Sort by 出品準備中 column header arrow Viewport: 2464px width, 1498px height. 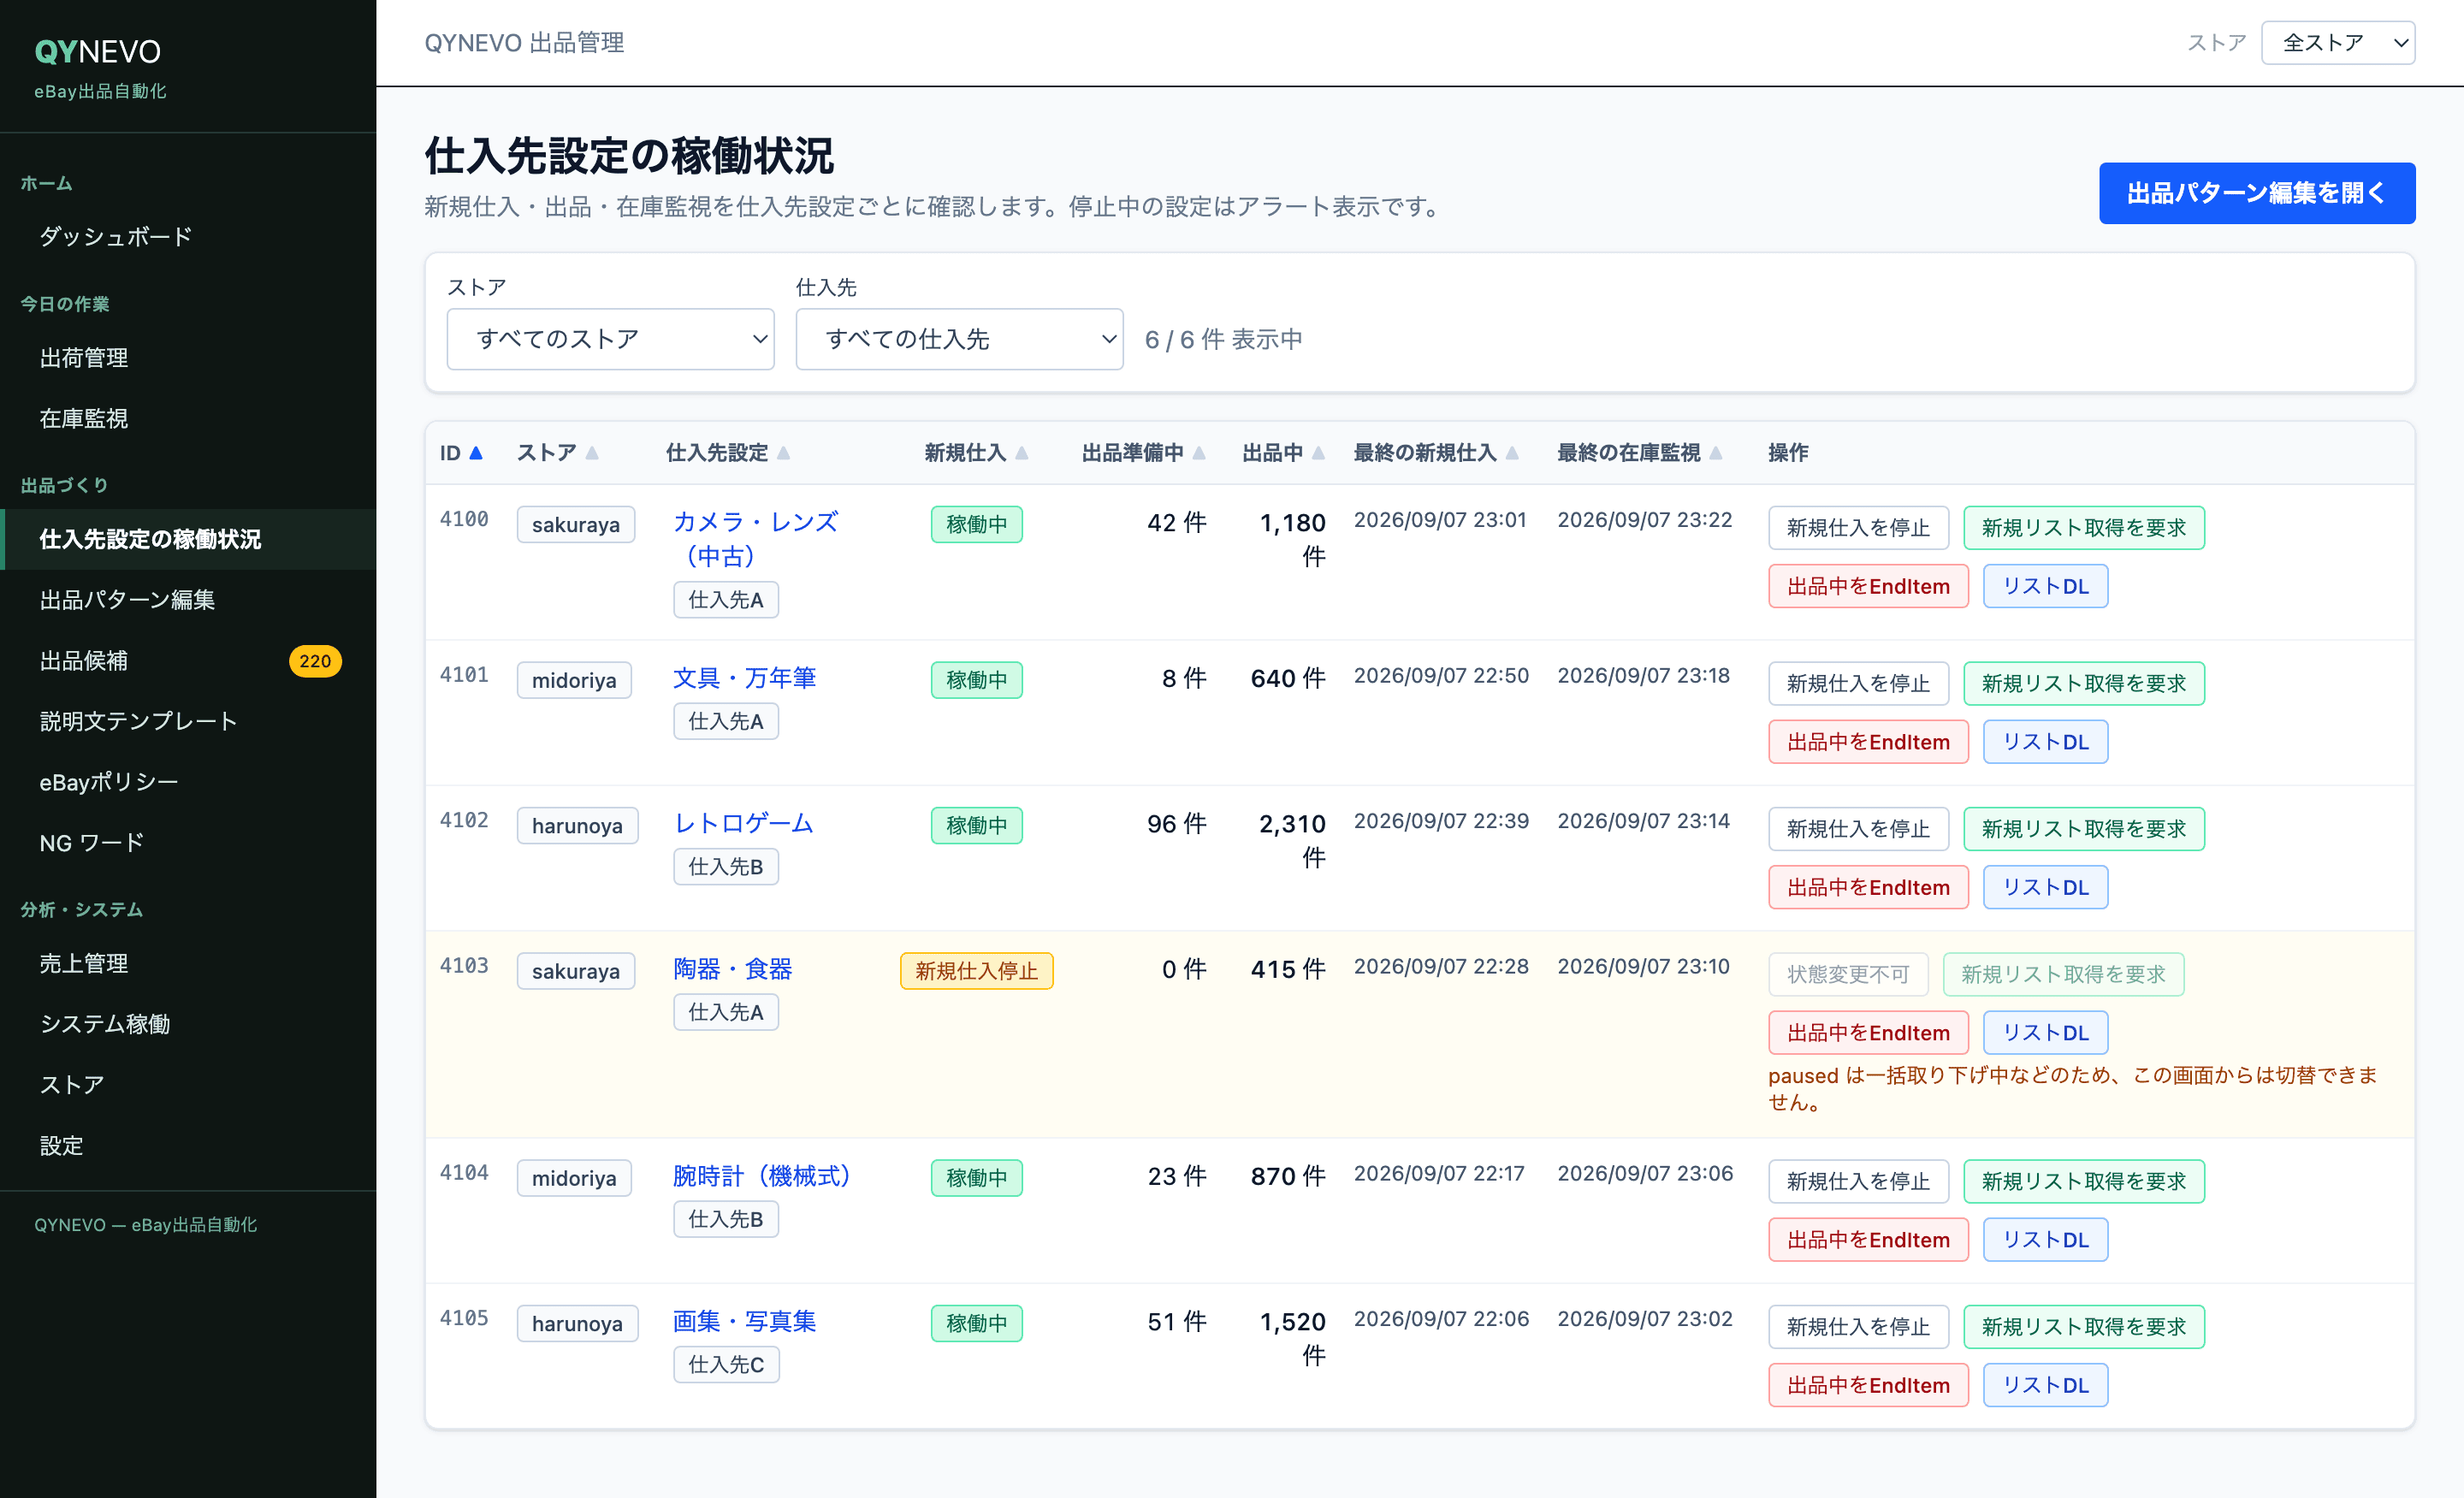pyautogui.click(x=1198, y=453)
